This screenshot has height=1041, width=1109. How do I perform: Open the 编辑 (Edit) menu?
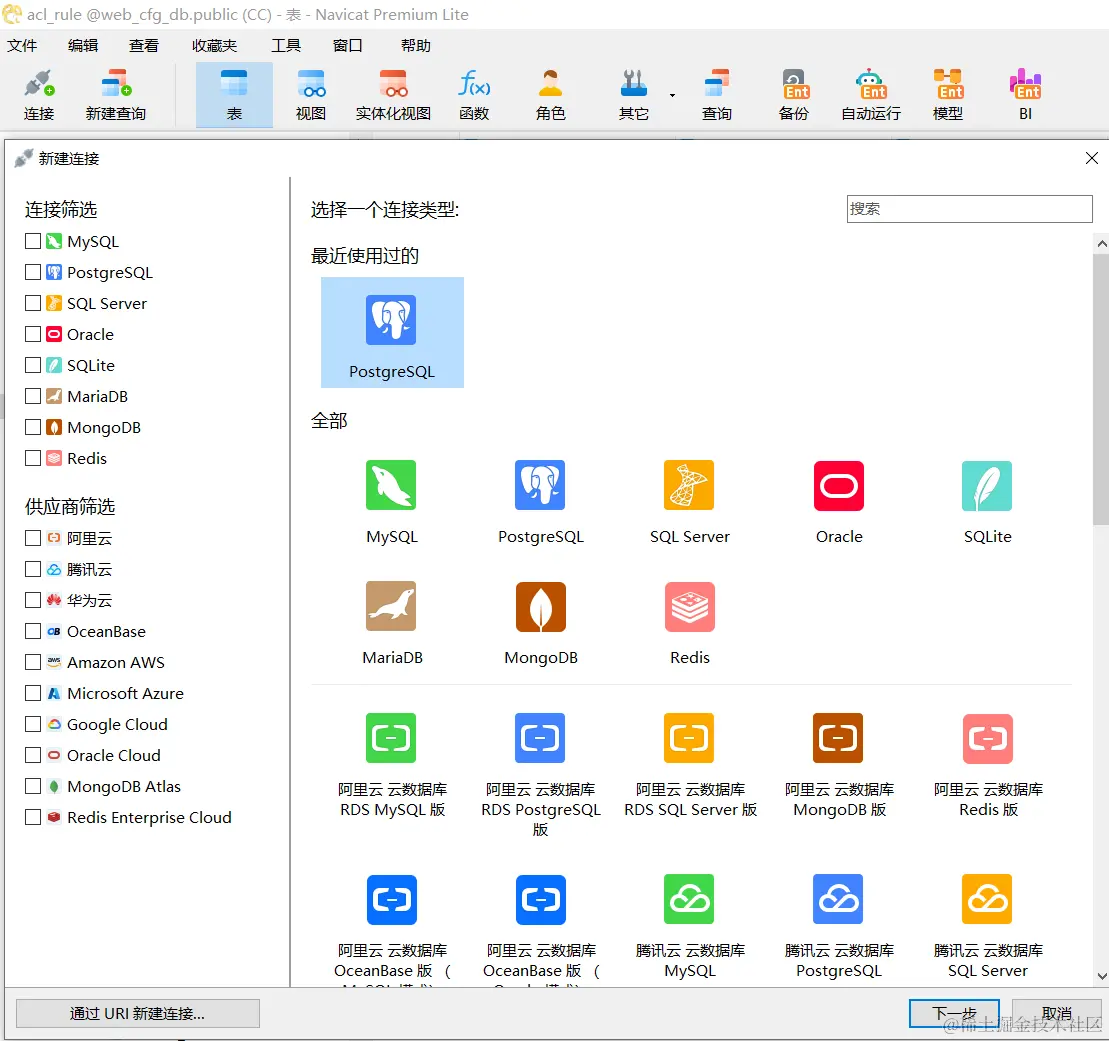tap(83, 46)
